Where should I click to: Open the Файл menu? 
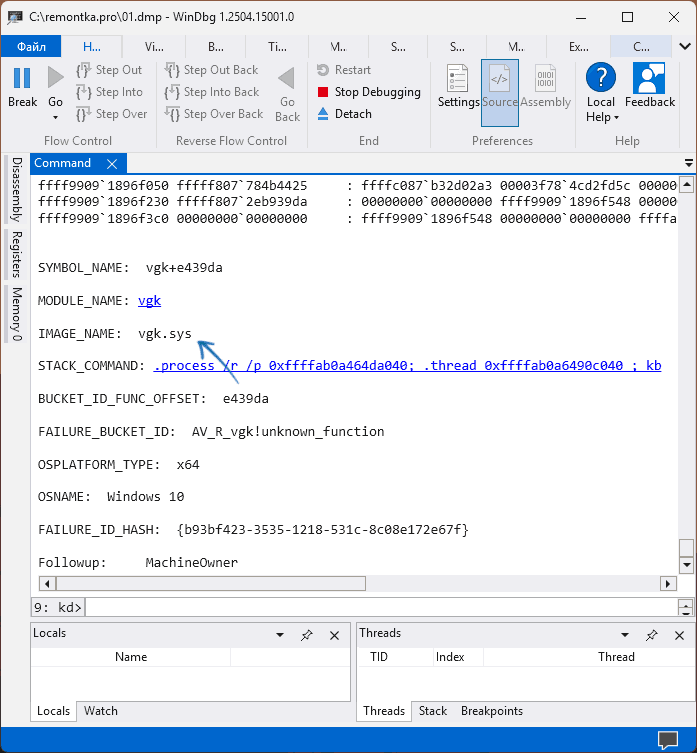click(x=31, y=47)
